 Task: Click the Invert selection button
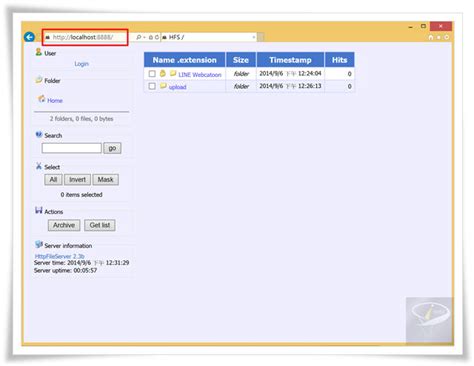pos(77,180)
